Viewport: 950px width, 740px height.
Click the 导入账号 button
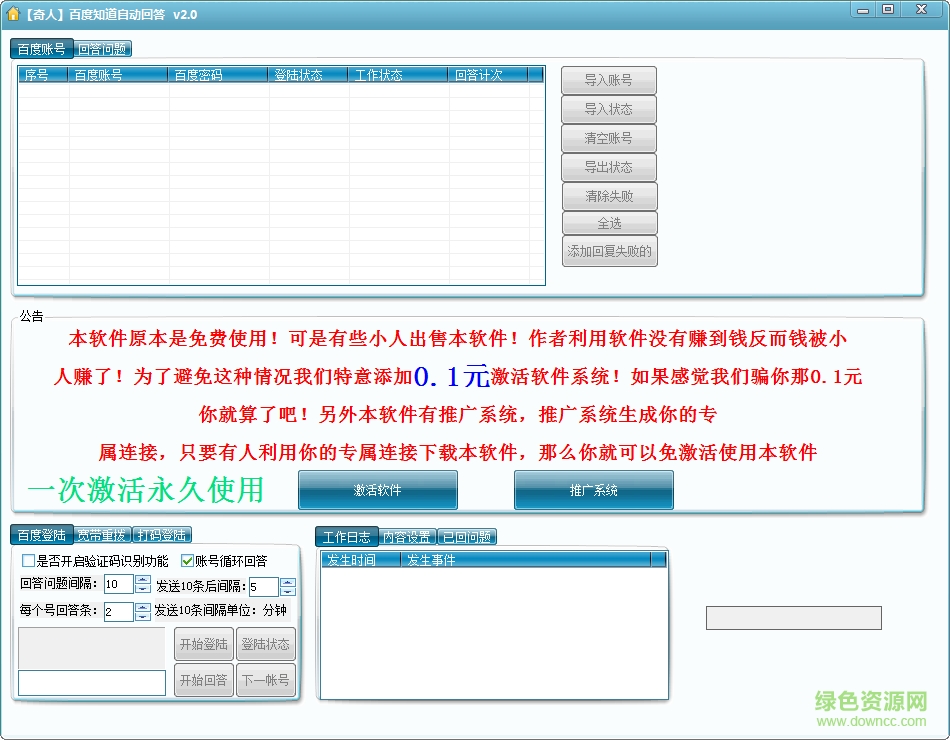tap(609, 80)
